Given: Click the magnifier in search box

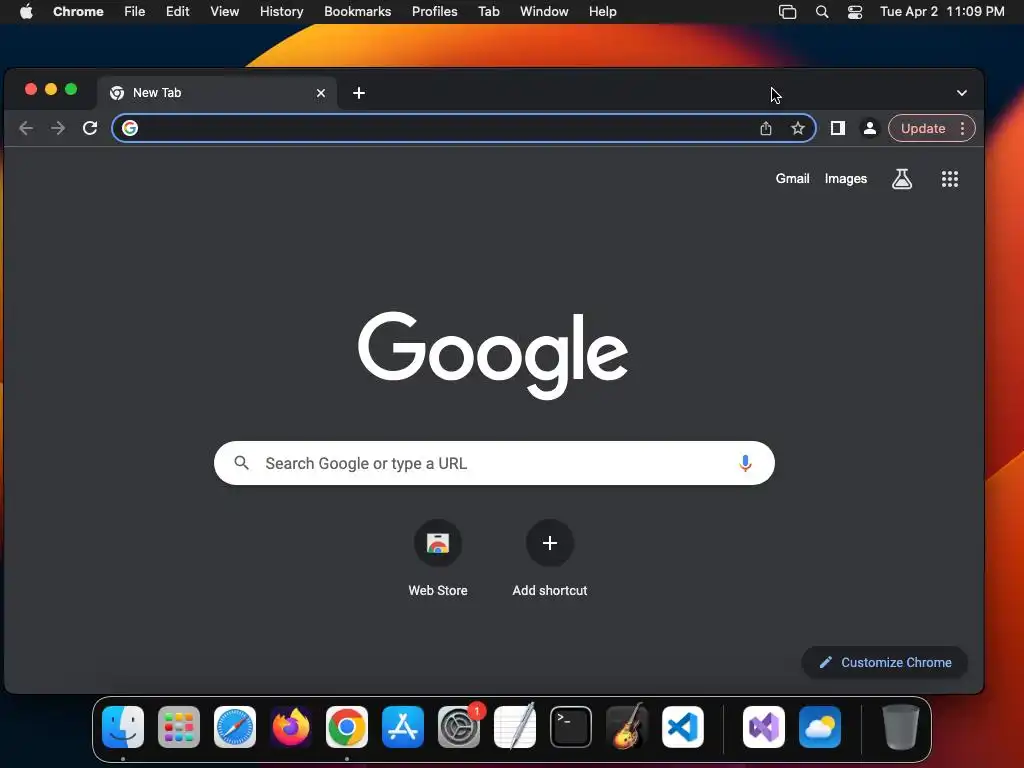Looking at the screenshot, I should click(x=242, y=463).
